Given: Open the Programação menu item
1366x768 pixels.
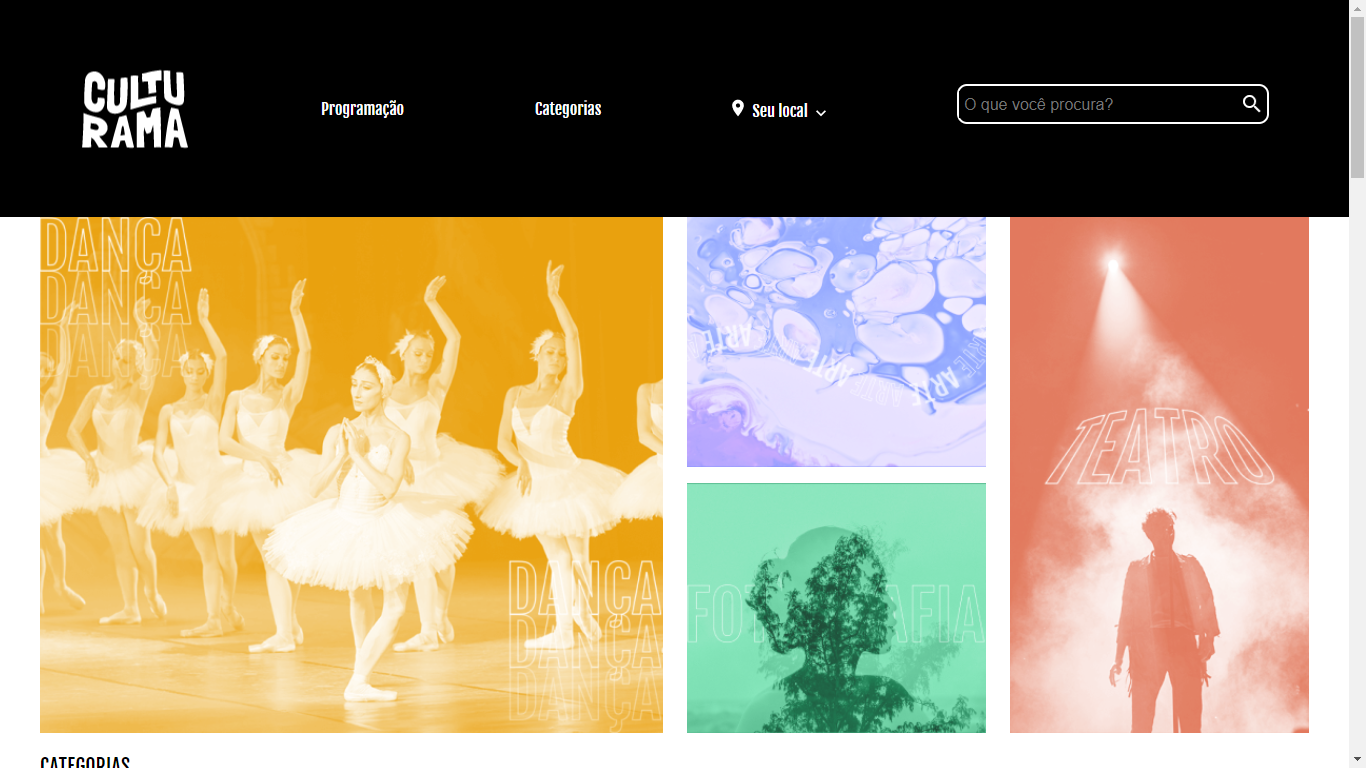Looking at the screenshot, I should [362, 109].
